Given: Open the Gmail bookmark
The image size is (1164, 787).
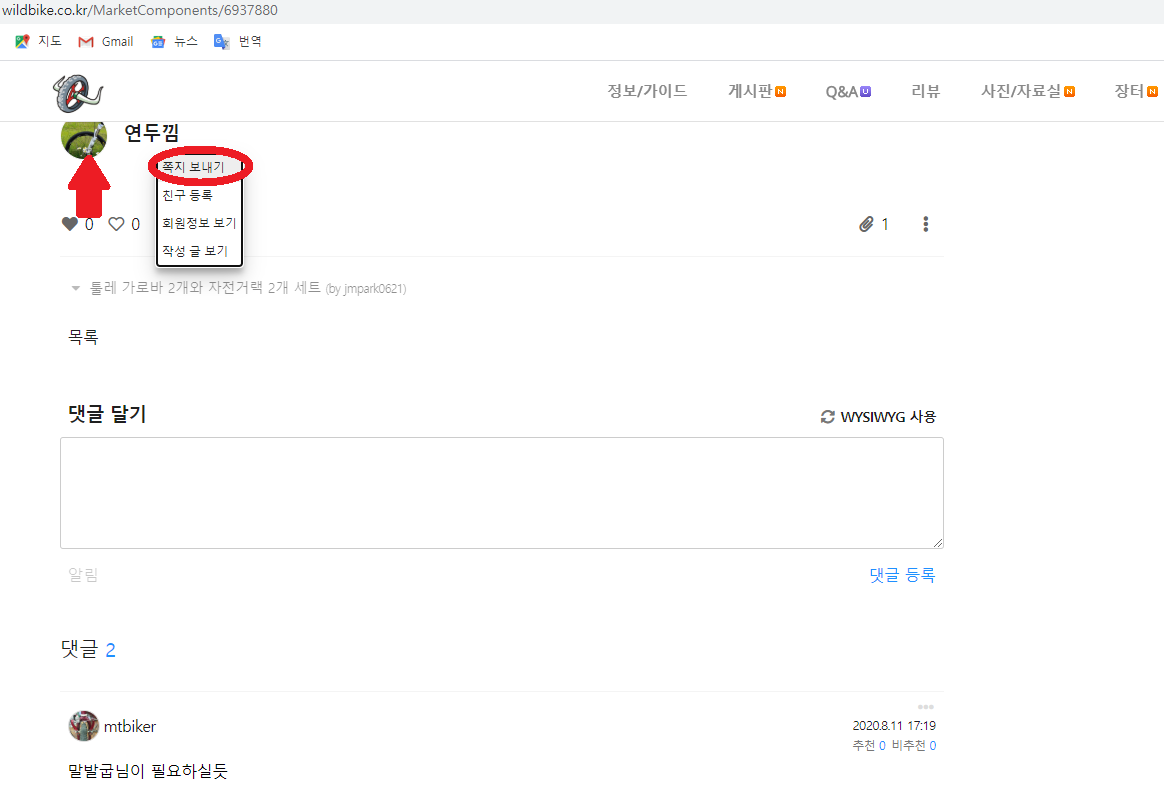Looking at the screenshot, I should pyautogui.click(x=105, y=42).
